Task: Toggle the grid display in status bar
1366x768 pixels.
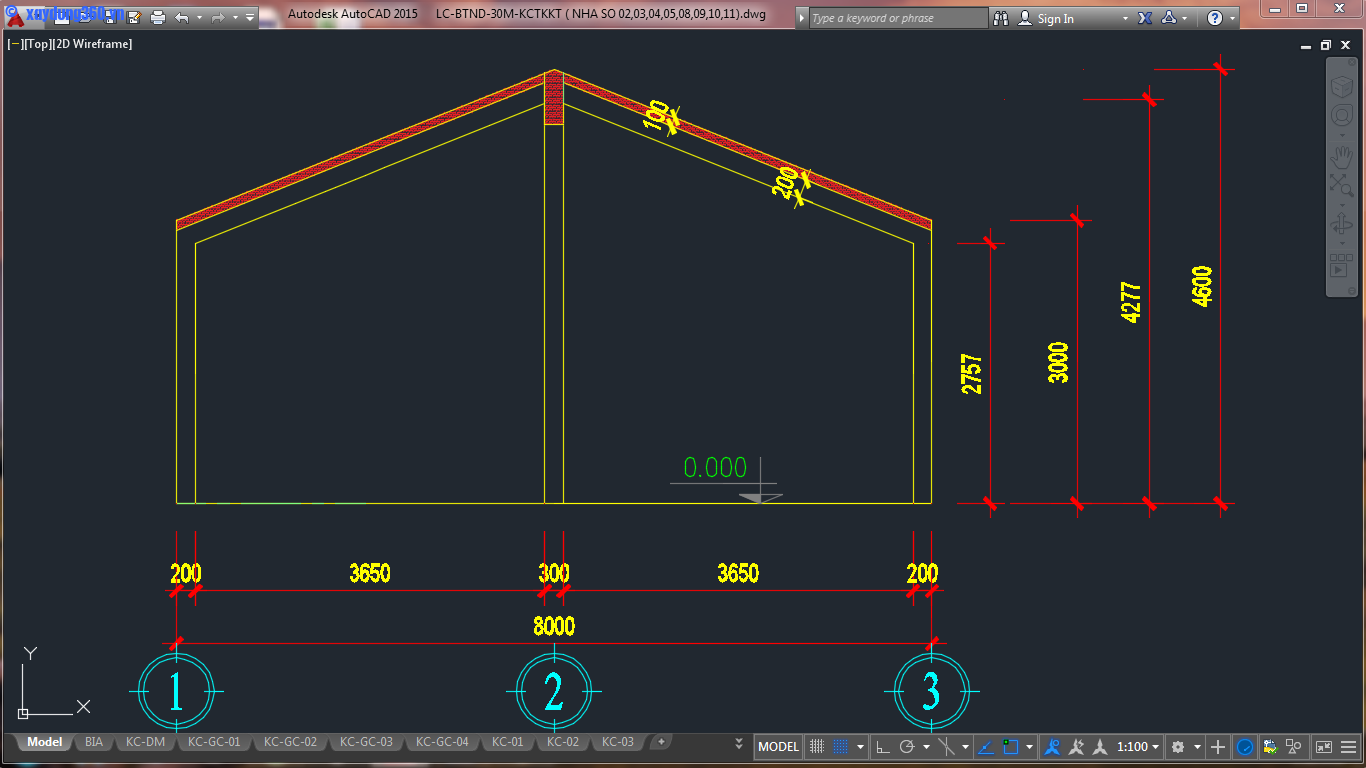Action: (x=817, y=747)
